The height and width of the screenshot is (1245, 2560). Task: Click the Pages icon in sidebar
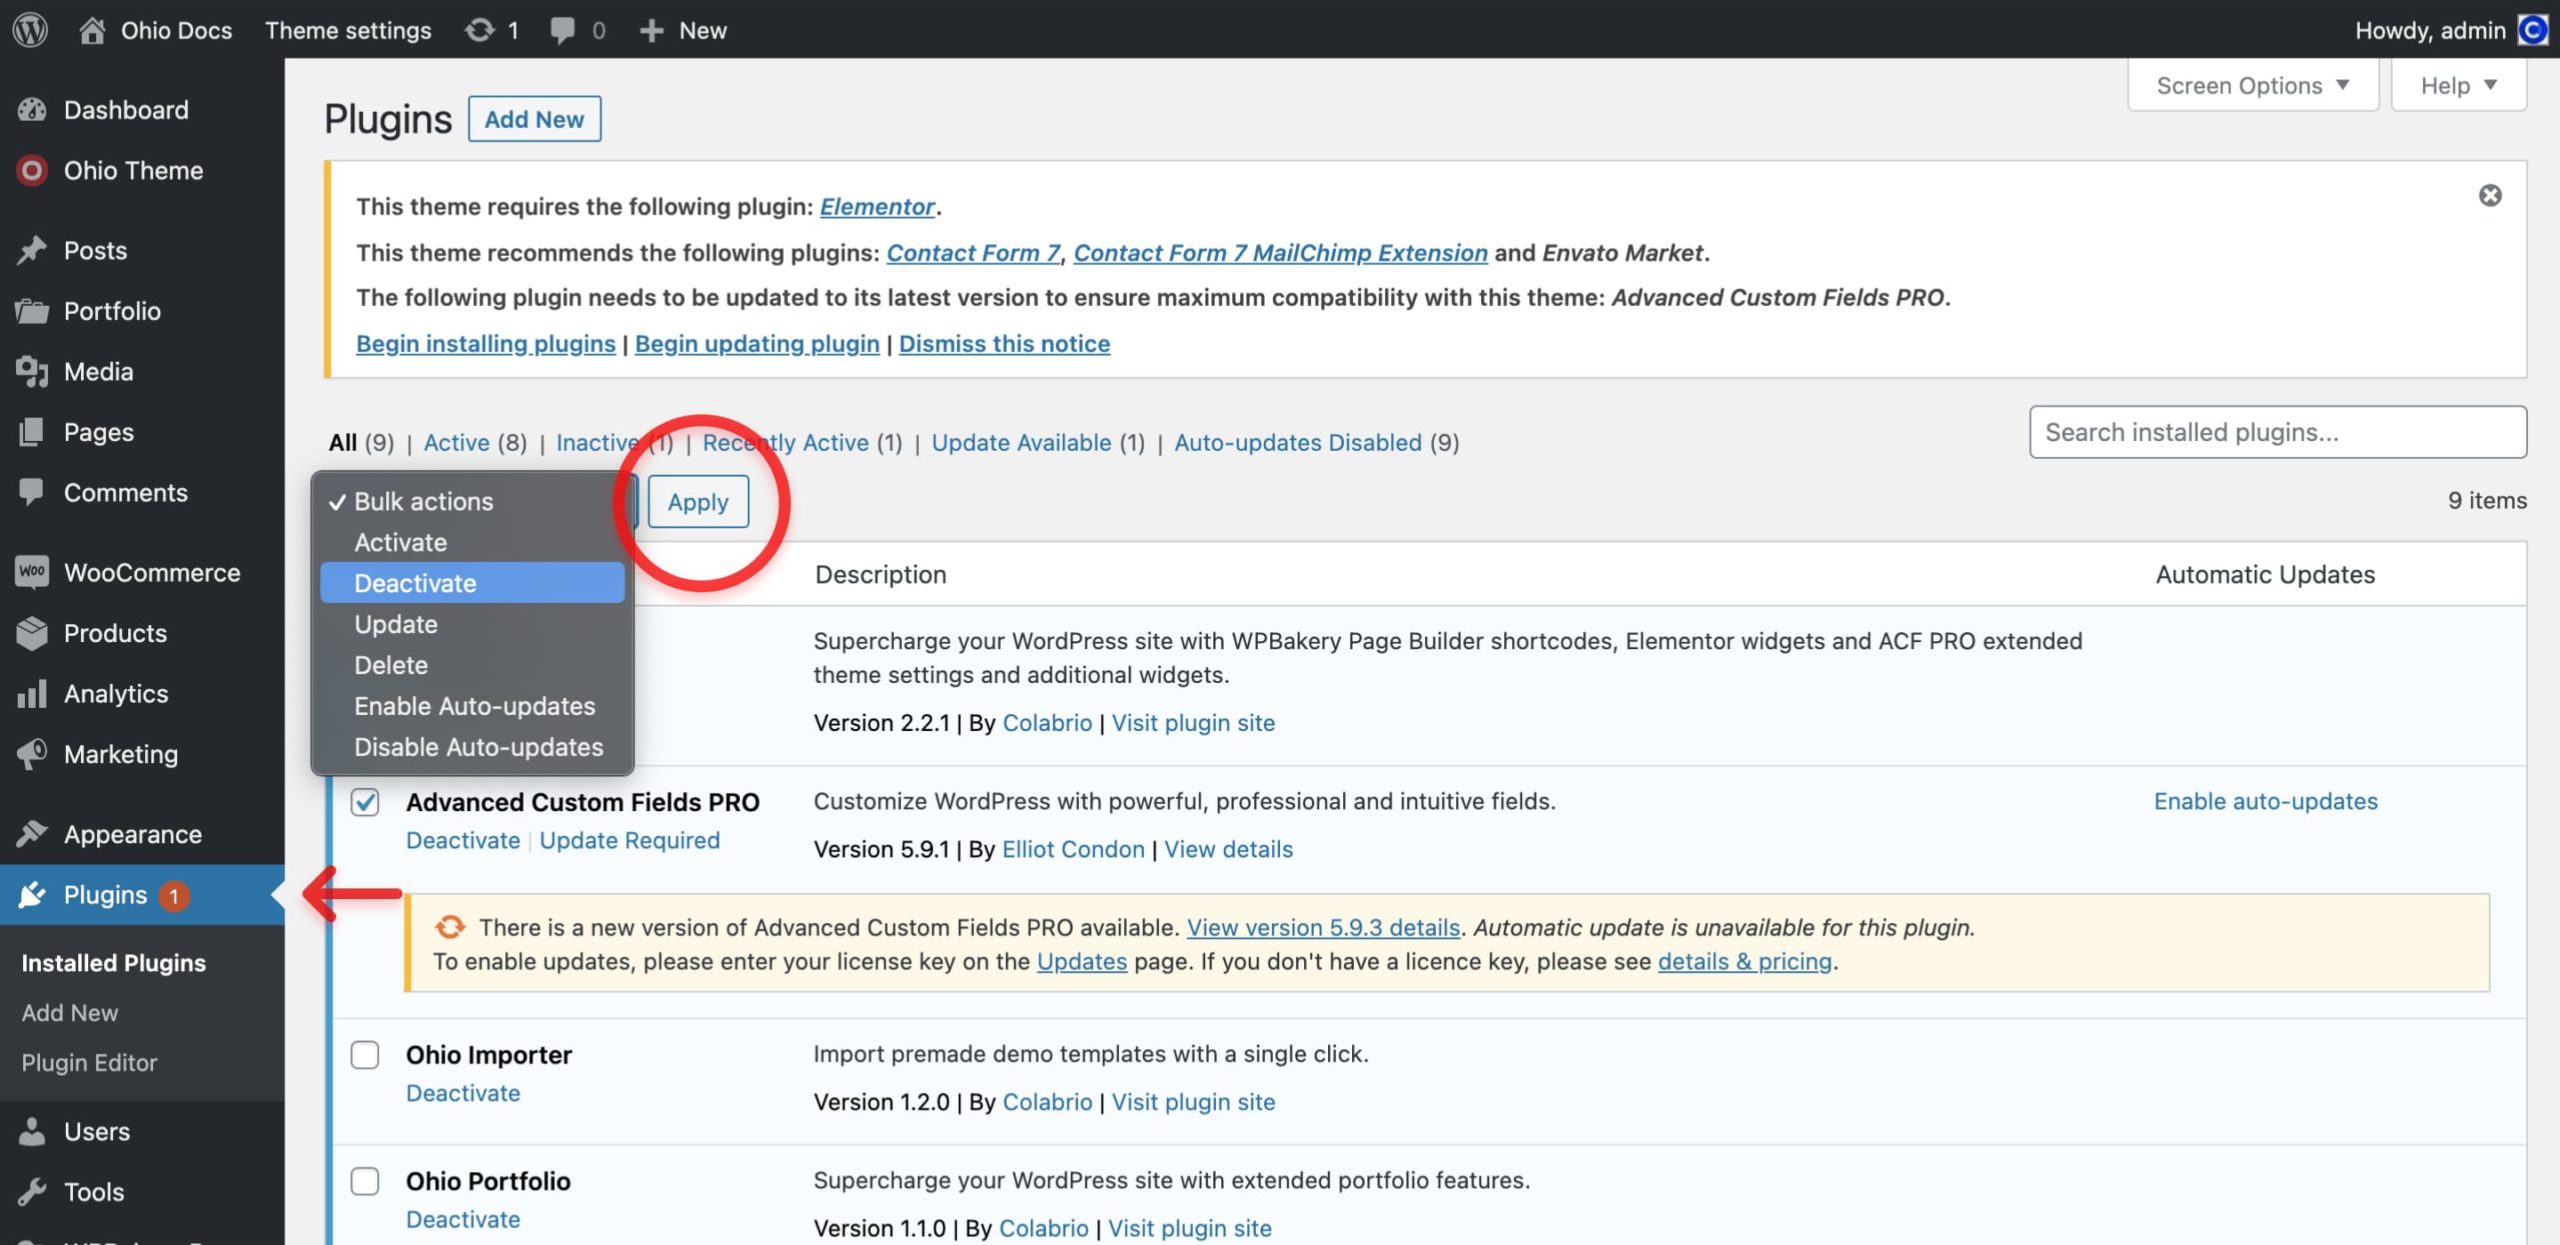point(32,432)
